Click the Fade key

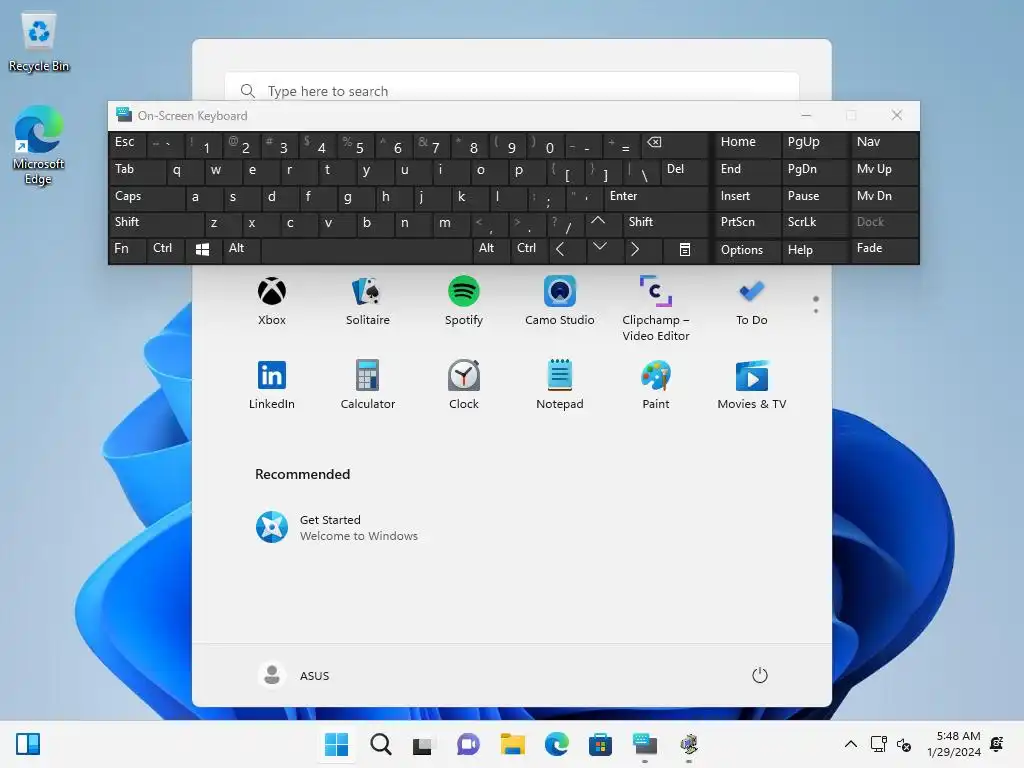(884, 249)
